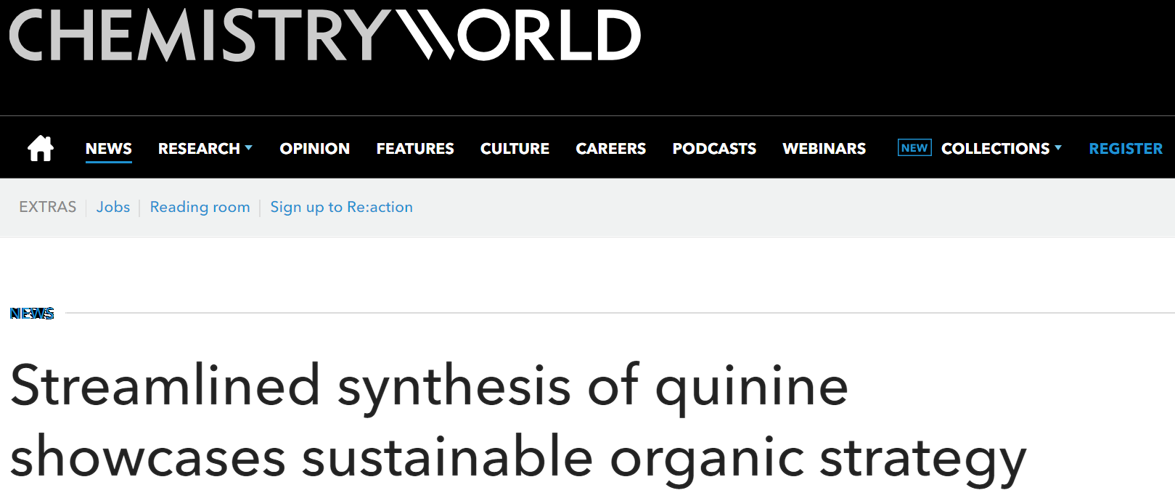
Task: Click Sign up to Re:action
Action: [x=342, y=207]
